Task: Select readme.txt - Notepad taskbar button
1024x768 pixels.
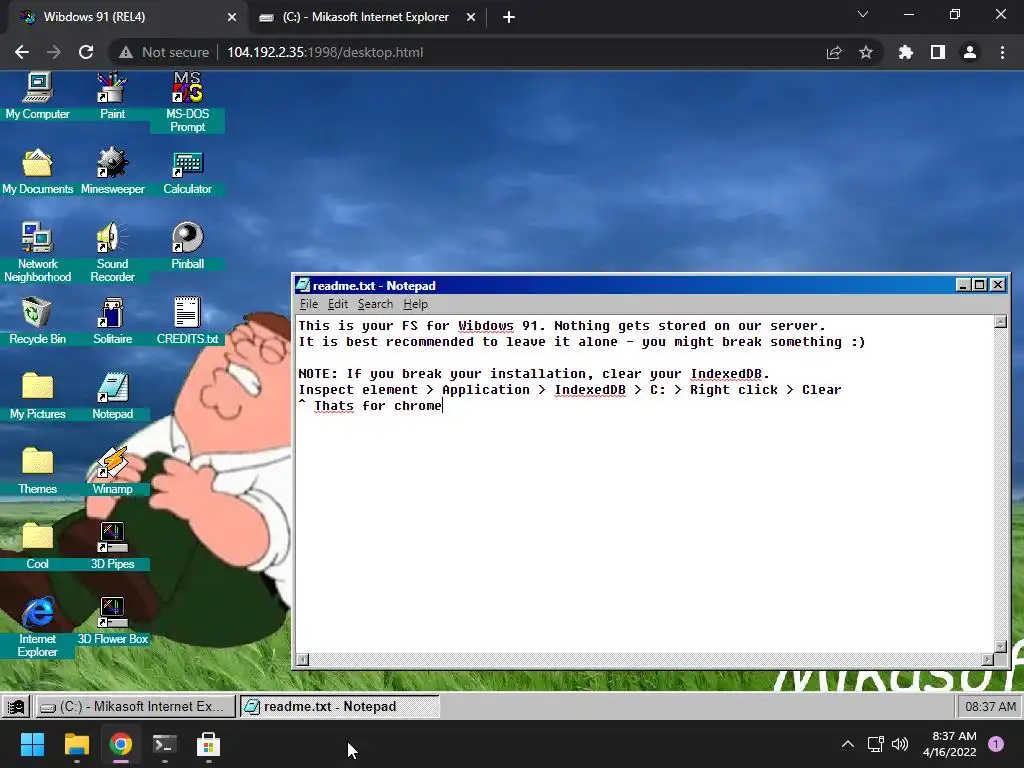Action: (340, 707)
